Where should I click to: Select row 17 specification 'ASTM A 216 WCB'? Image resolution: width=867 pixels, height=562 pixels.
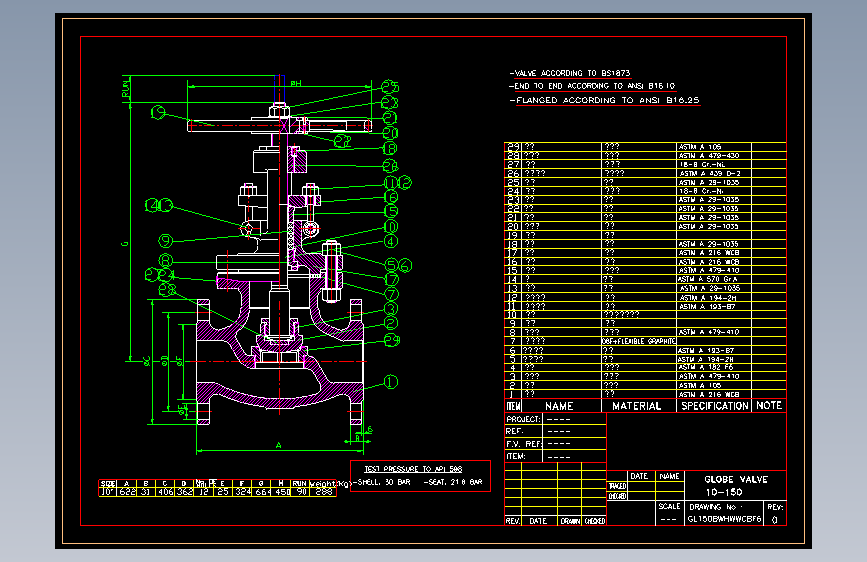(x=709, y=252)
